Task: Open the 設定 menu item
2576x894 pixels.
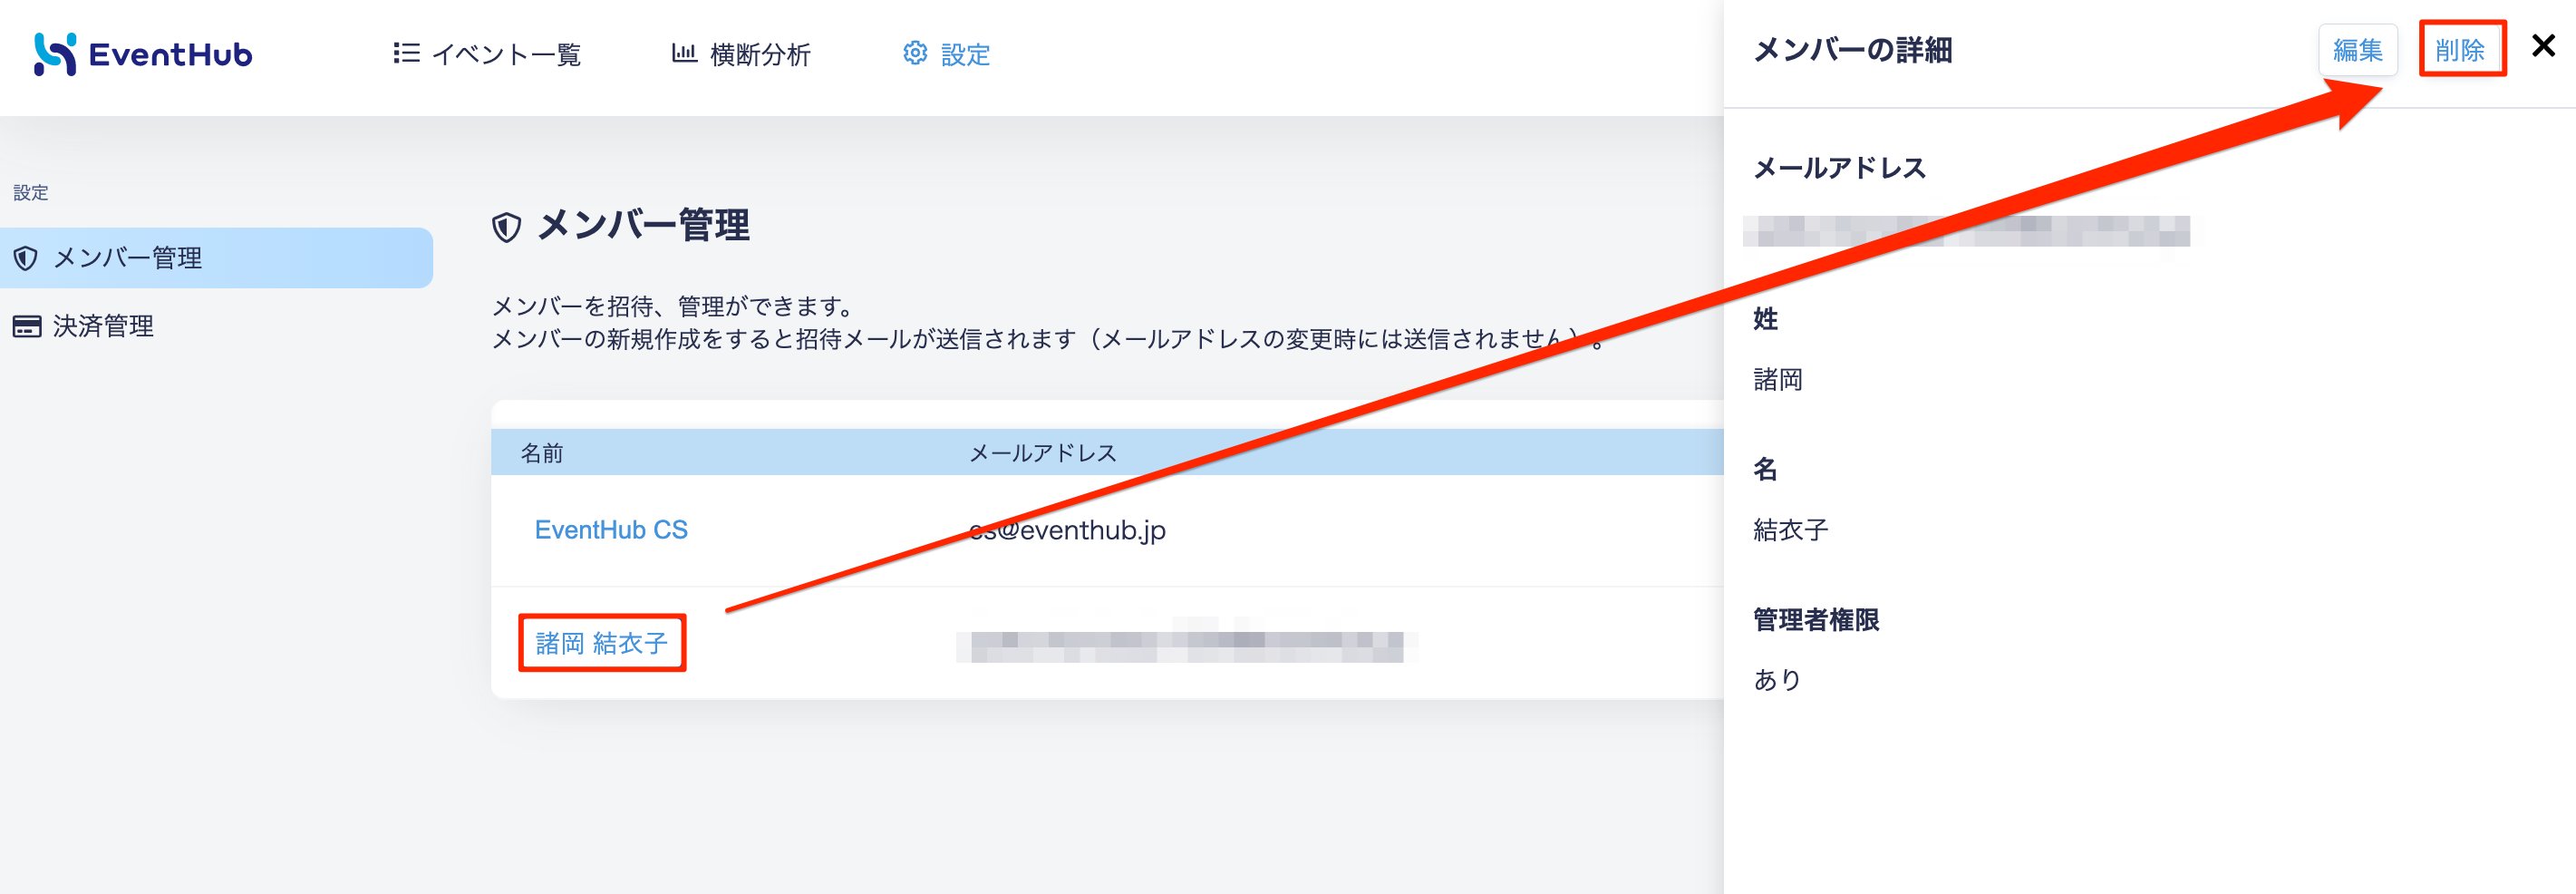Action: click(x=946, y=54)
